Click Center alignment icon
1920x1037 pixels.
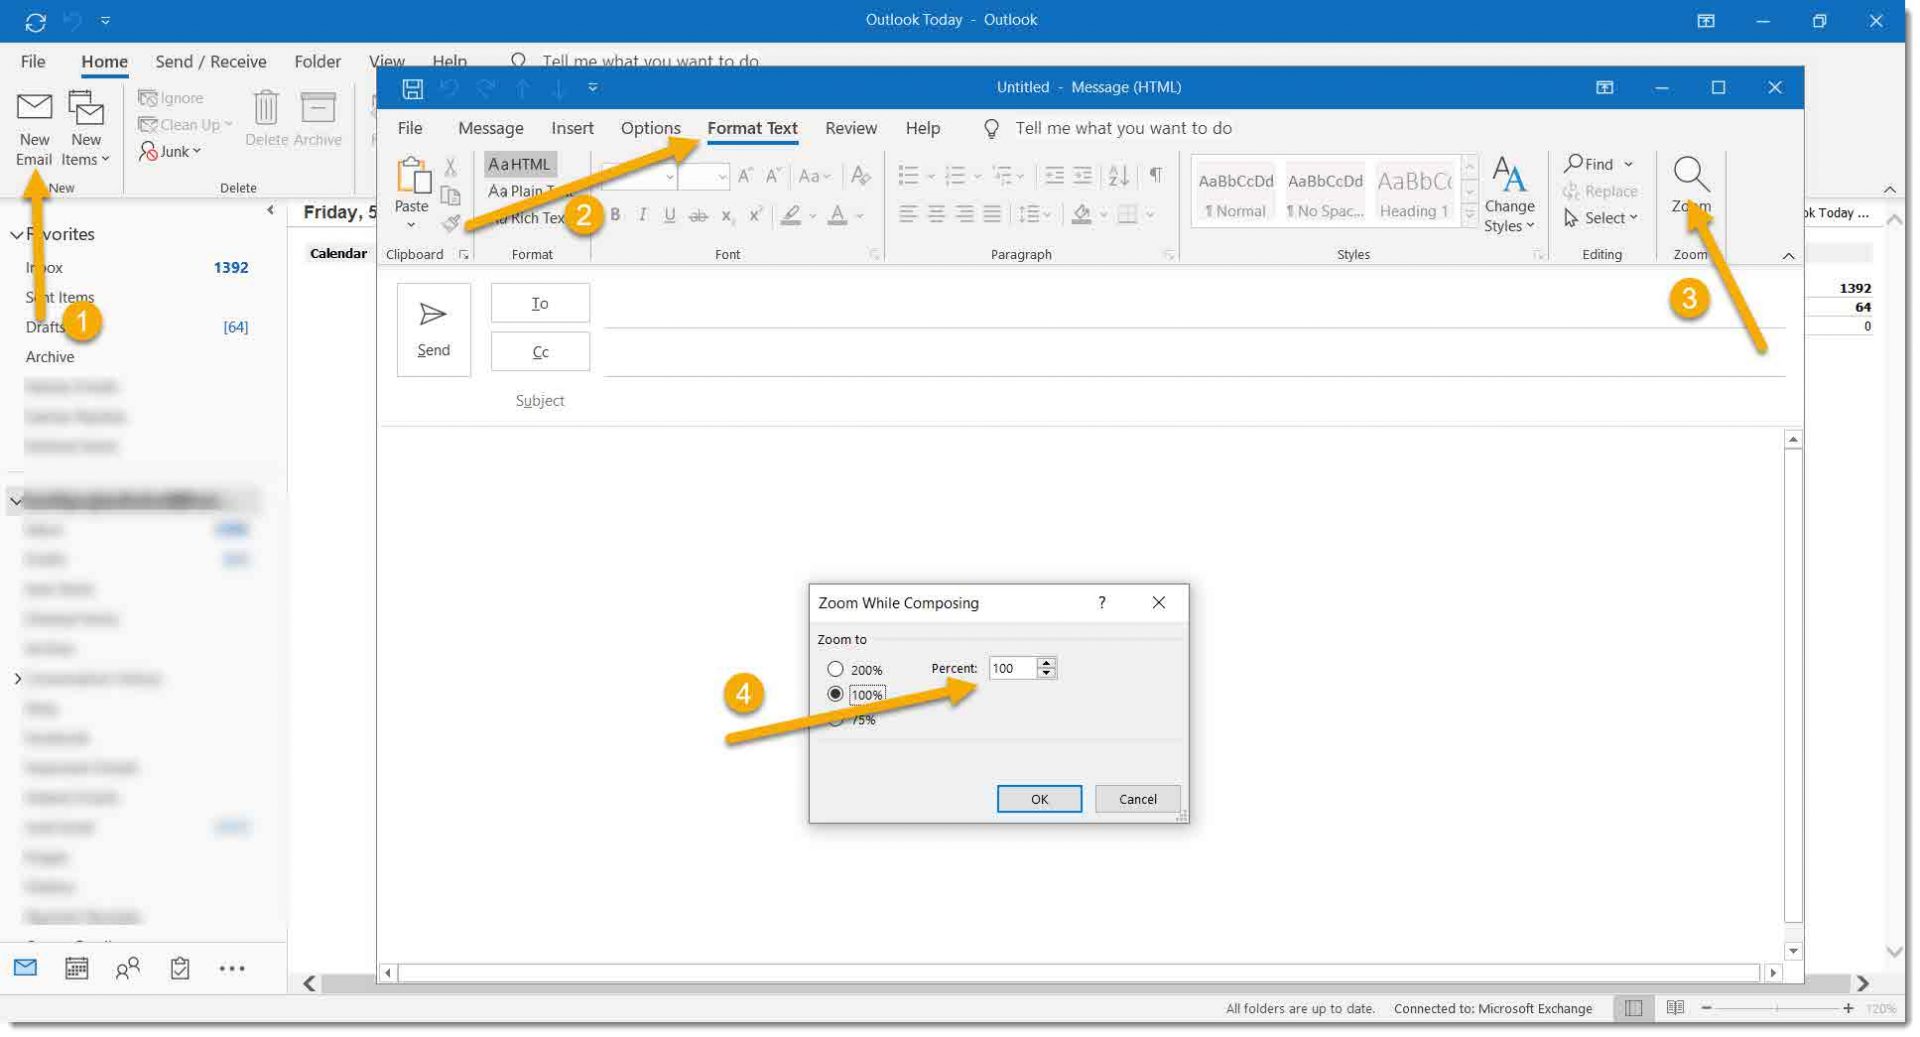pos(936,214)
